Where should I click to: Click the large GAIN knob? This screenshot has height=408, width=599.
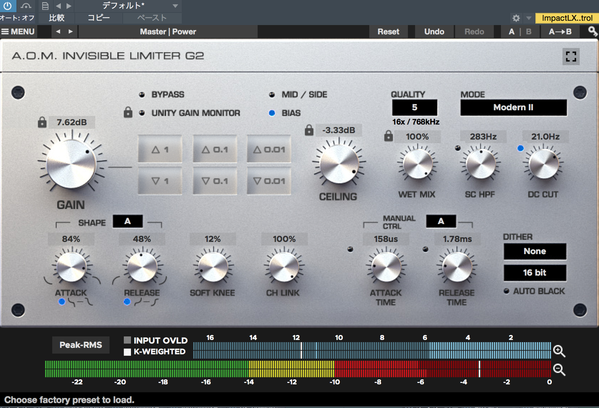71,164
